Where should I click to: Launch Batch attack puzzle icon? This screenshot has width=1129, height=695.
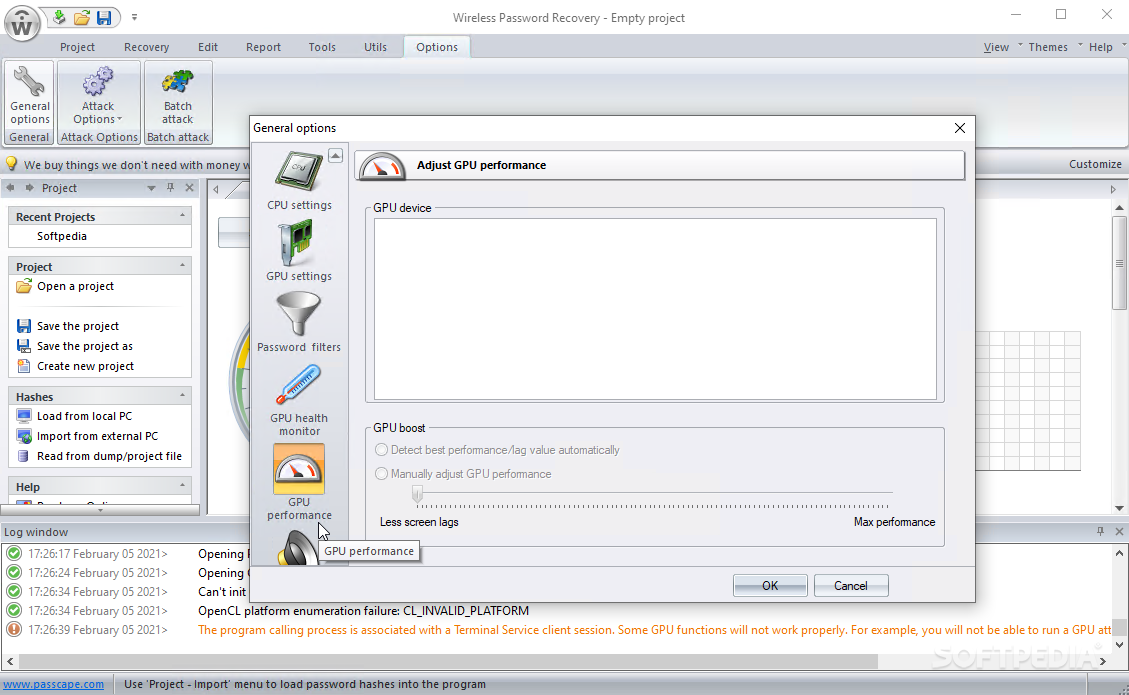(177, 81)
